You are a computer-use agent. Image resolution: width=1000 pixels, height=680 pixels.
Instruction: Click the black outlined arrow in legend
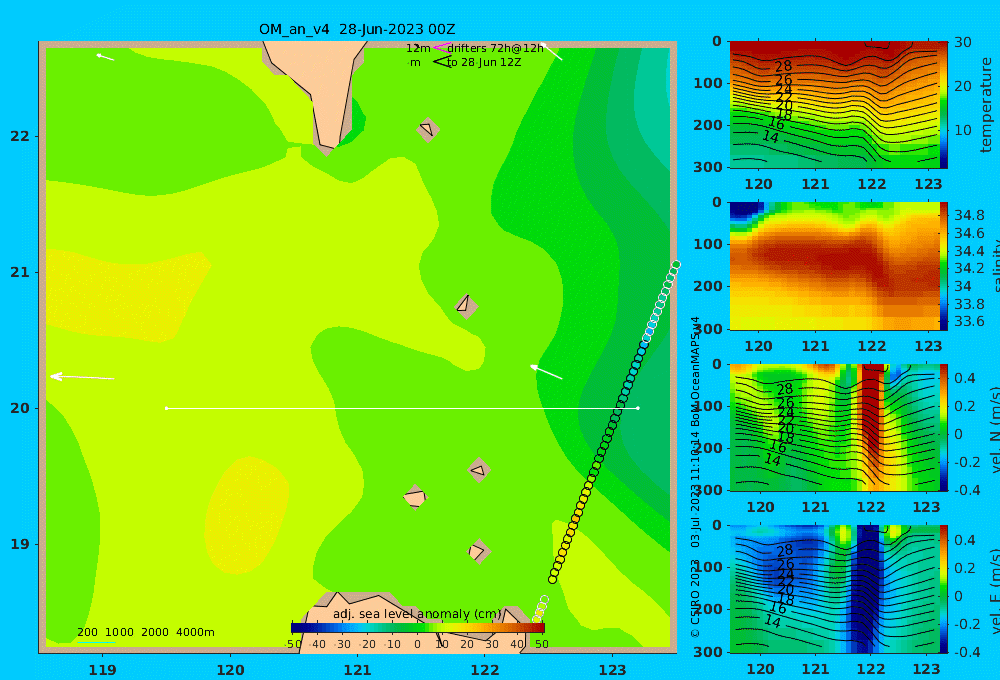[x=442, y=62]
